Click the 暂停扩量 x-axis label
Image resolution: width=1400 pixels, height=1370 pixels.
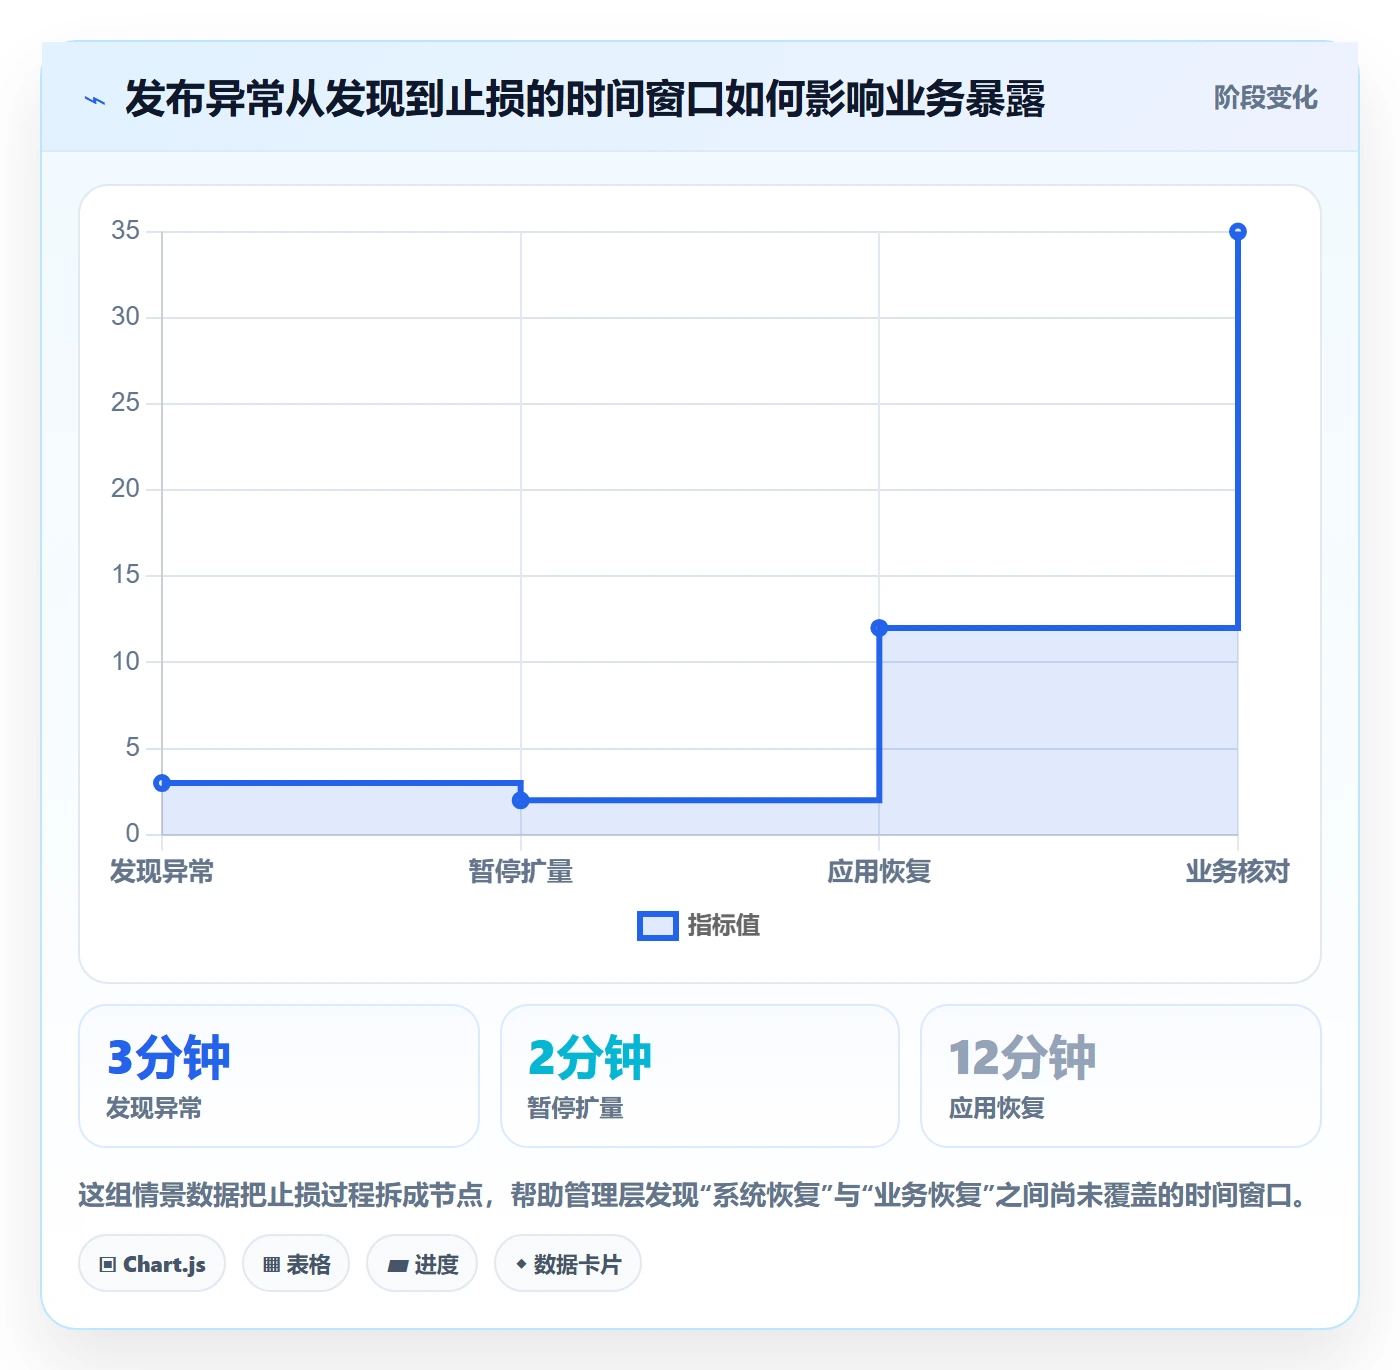tap(520, 872)
